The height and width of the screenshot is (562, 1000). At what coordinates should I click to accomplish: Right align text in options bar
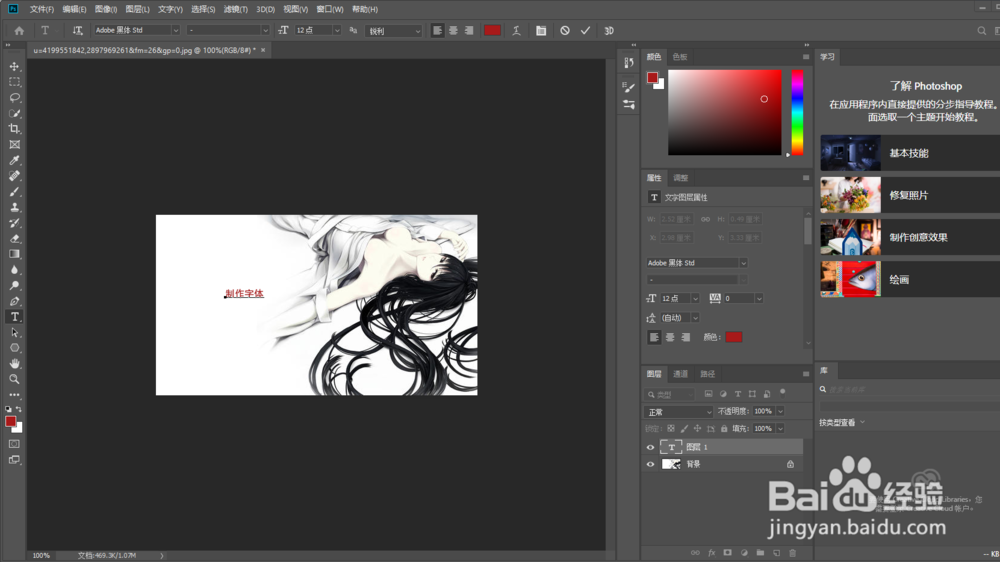click(x=469, y=31)
